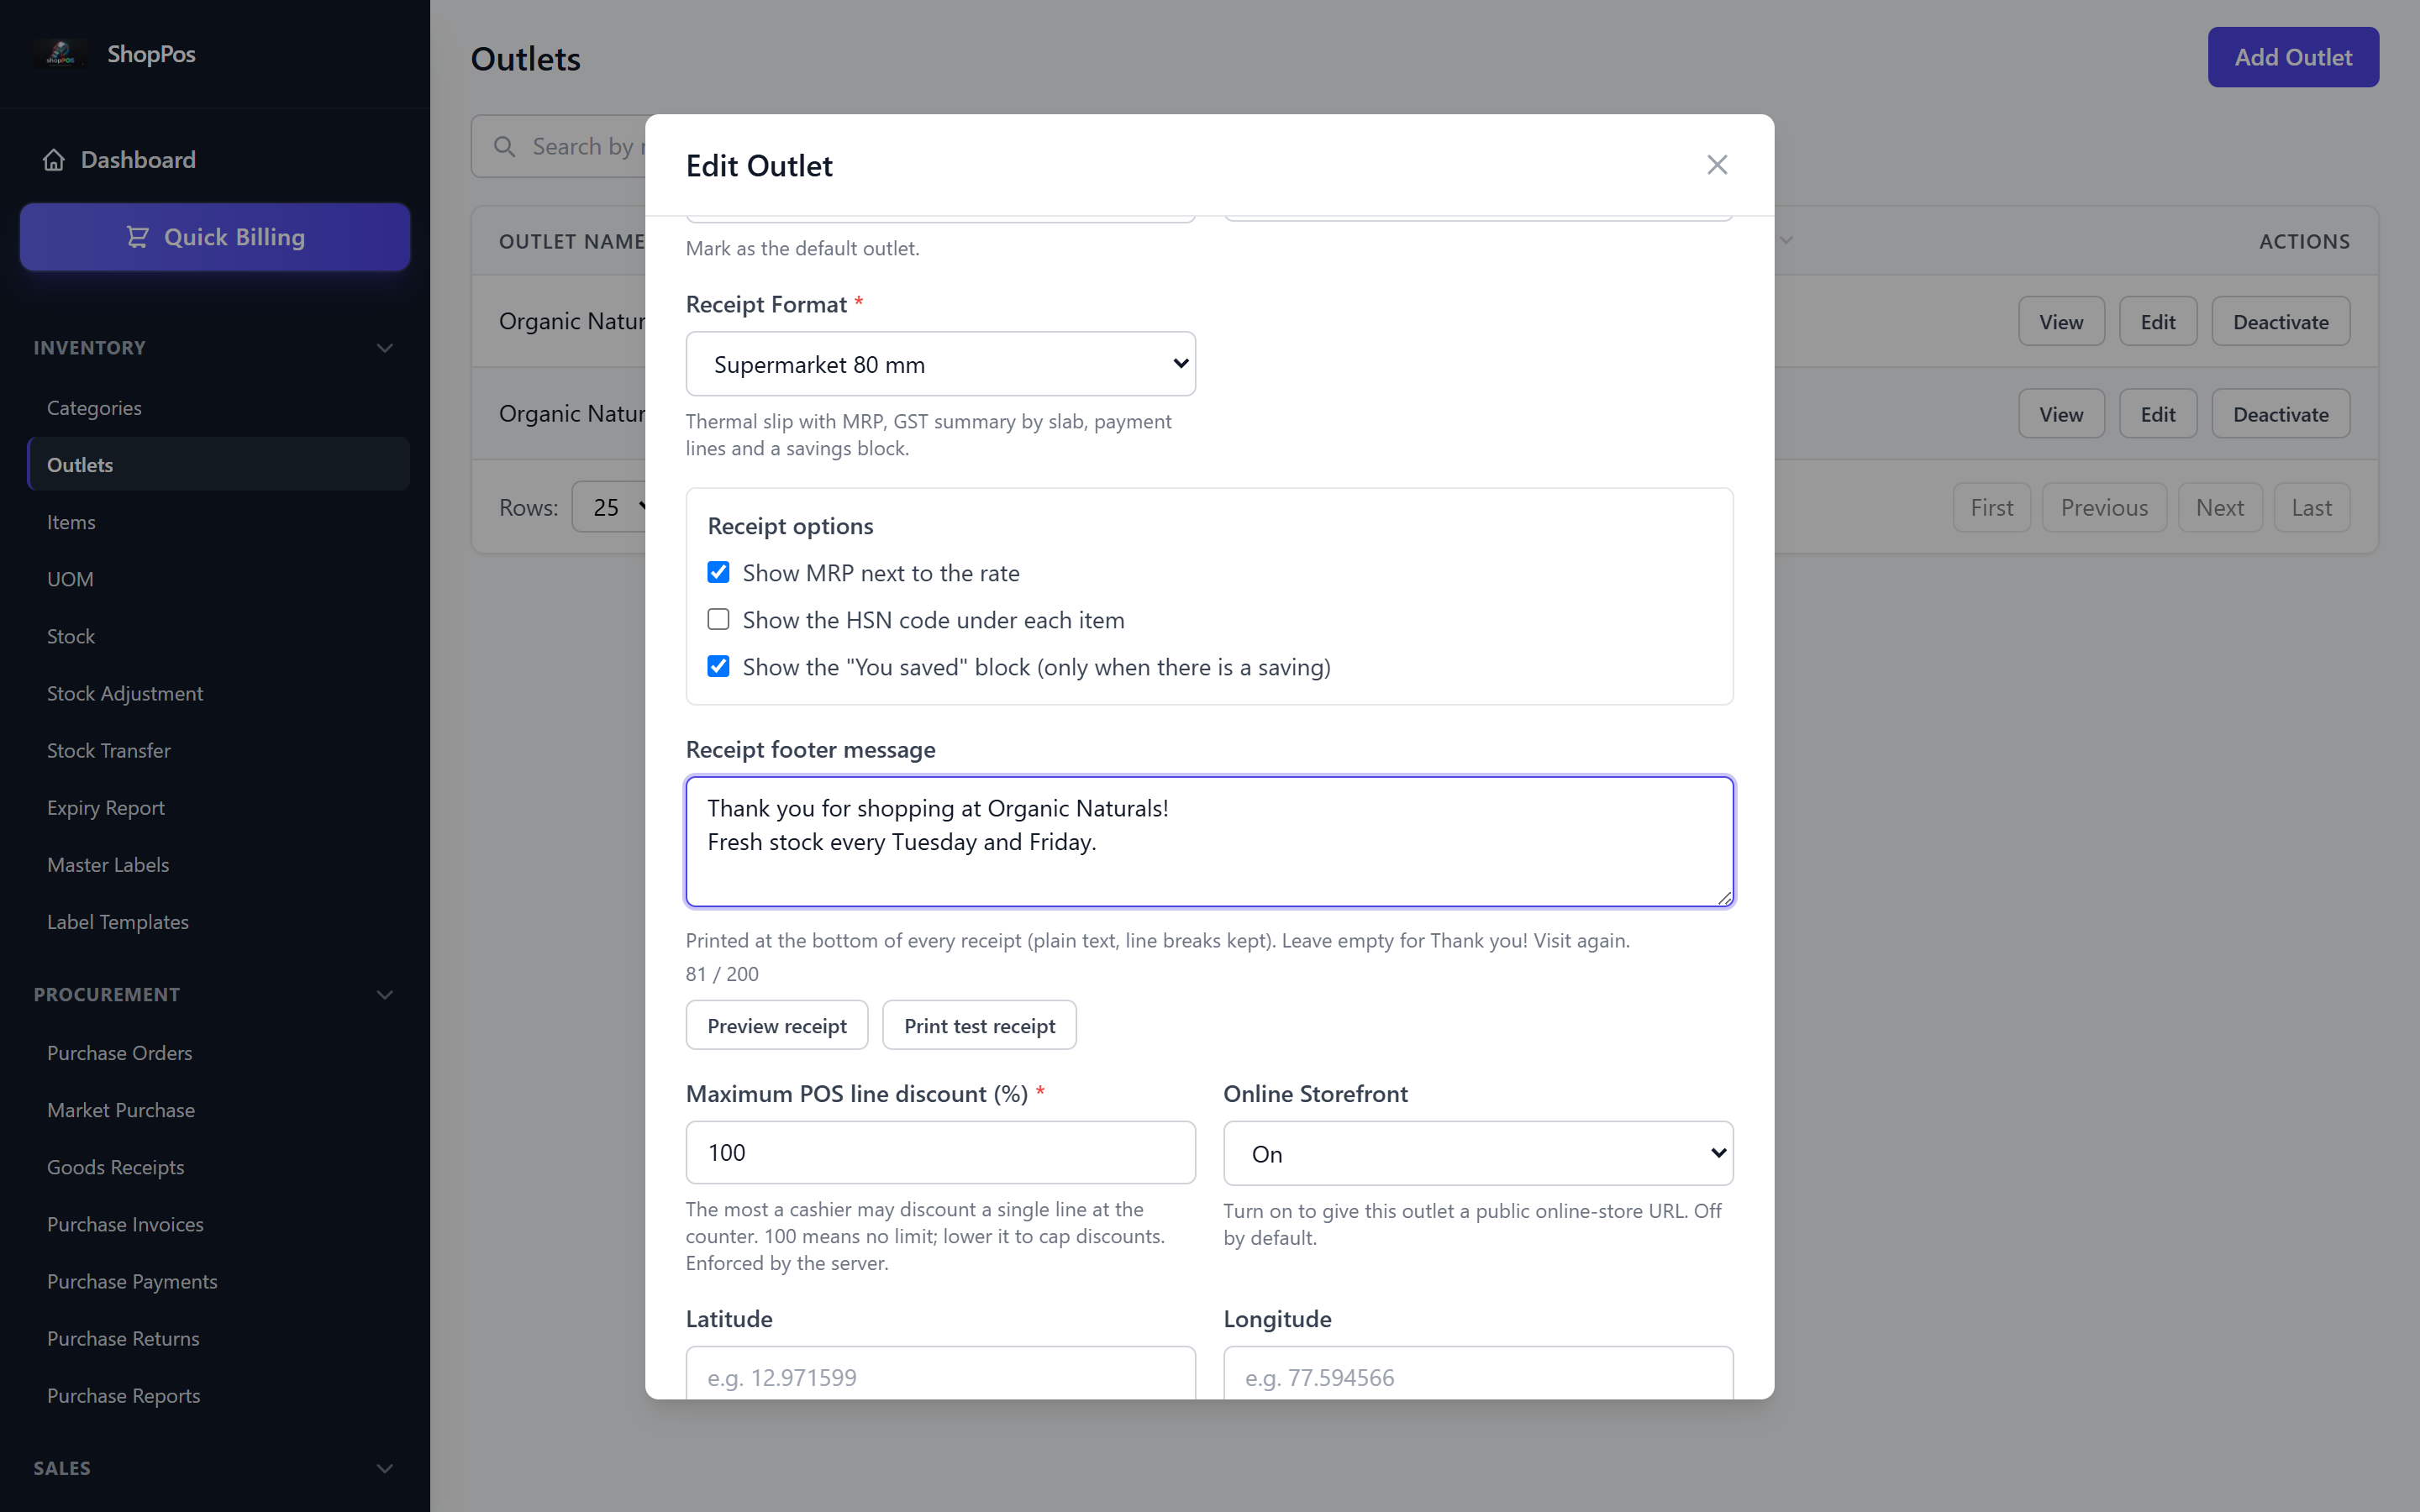Open Stock Transfer page
The width and height of the screenshot is (2420, 1512).
tap(218, 750)
